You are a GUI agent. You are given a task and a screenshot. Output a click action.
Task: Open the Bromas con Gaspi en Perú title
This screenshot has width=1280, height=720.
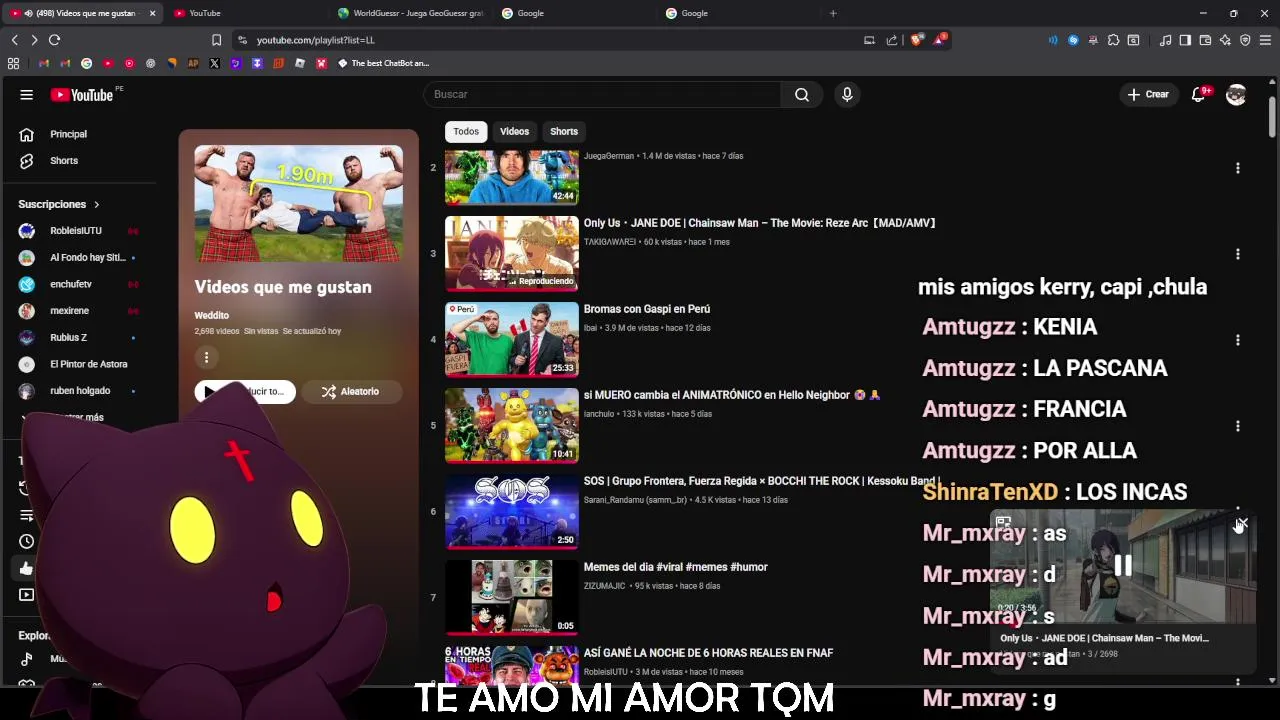click(x=647, y=309)
